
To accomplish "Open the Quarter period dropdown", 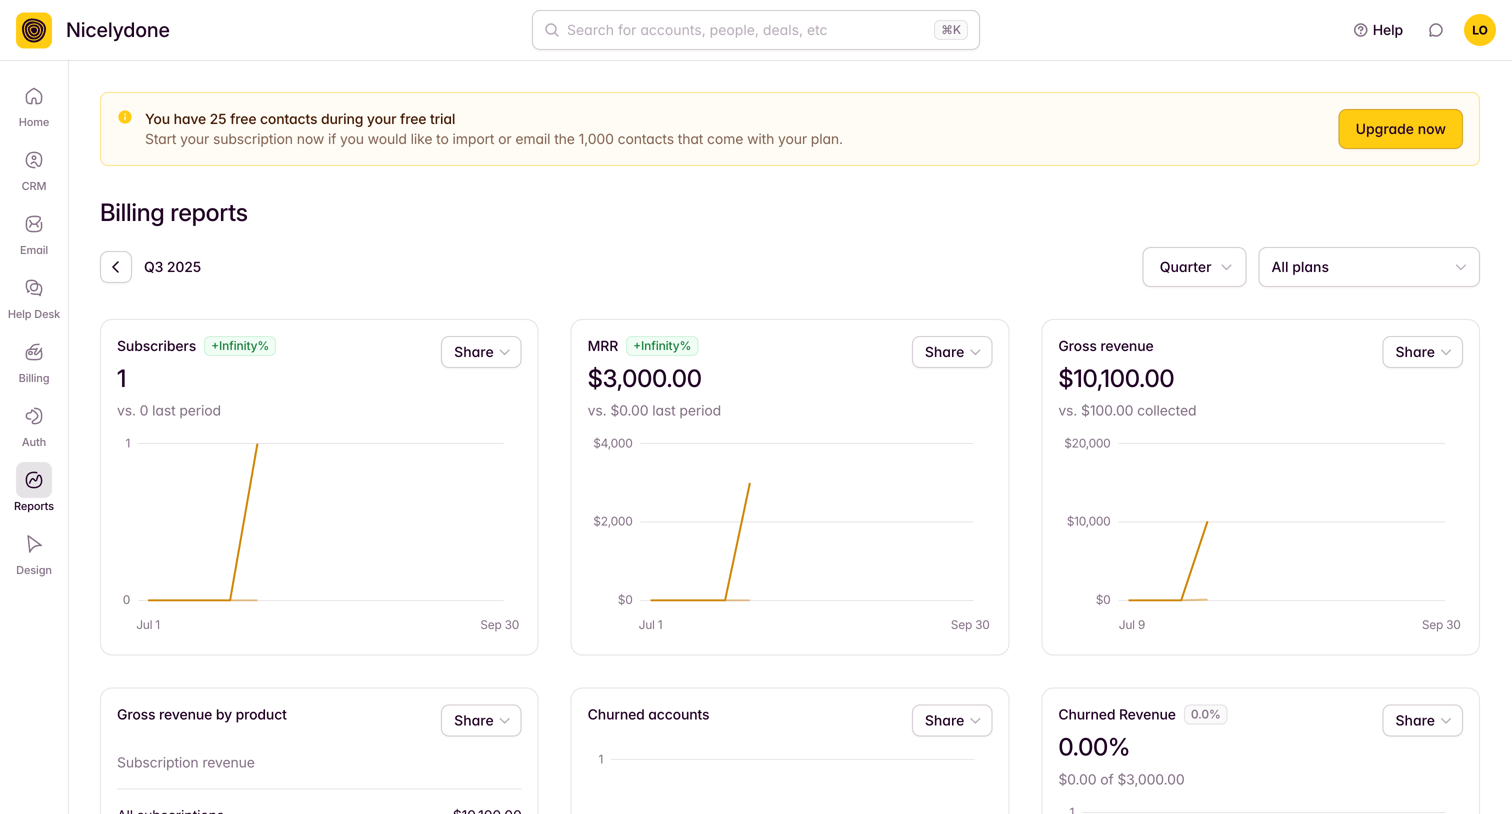I will pos(1194,267).
